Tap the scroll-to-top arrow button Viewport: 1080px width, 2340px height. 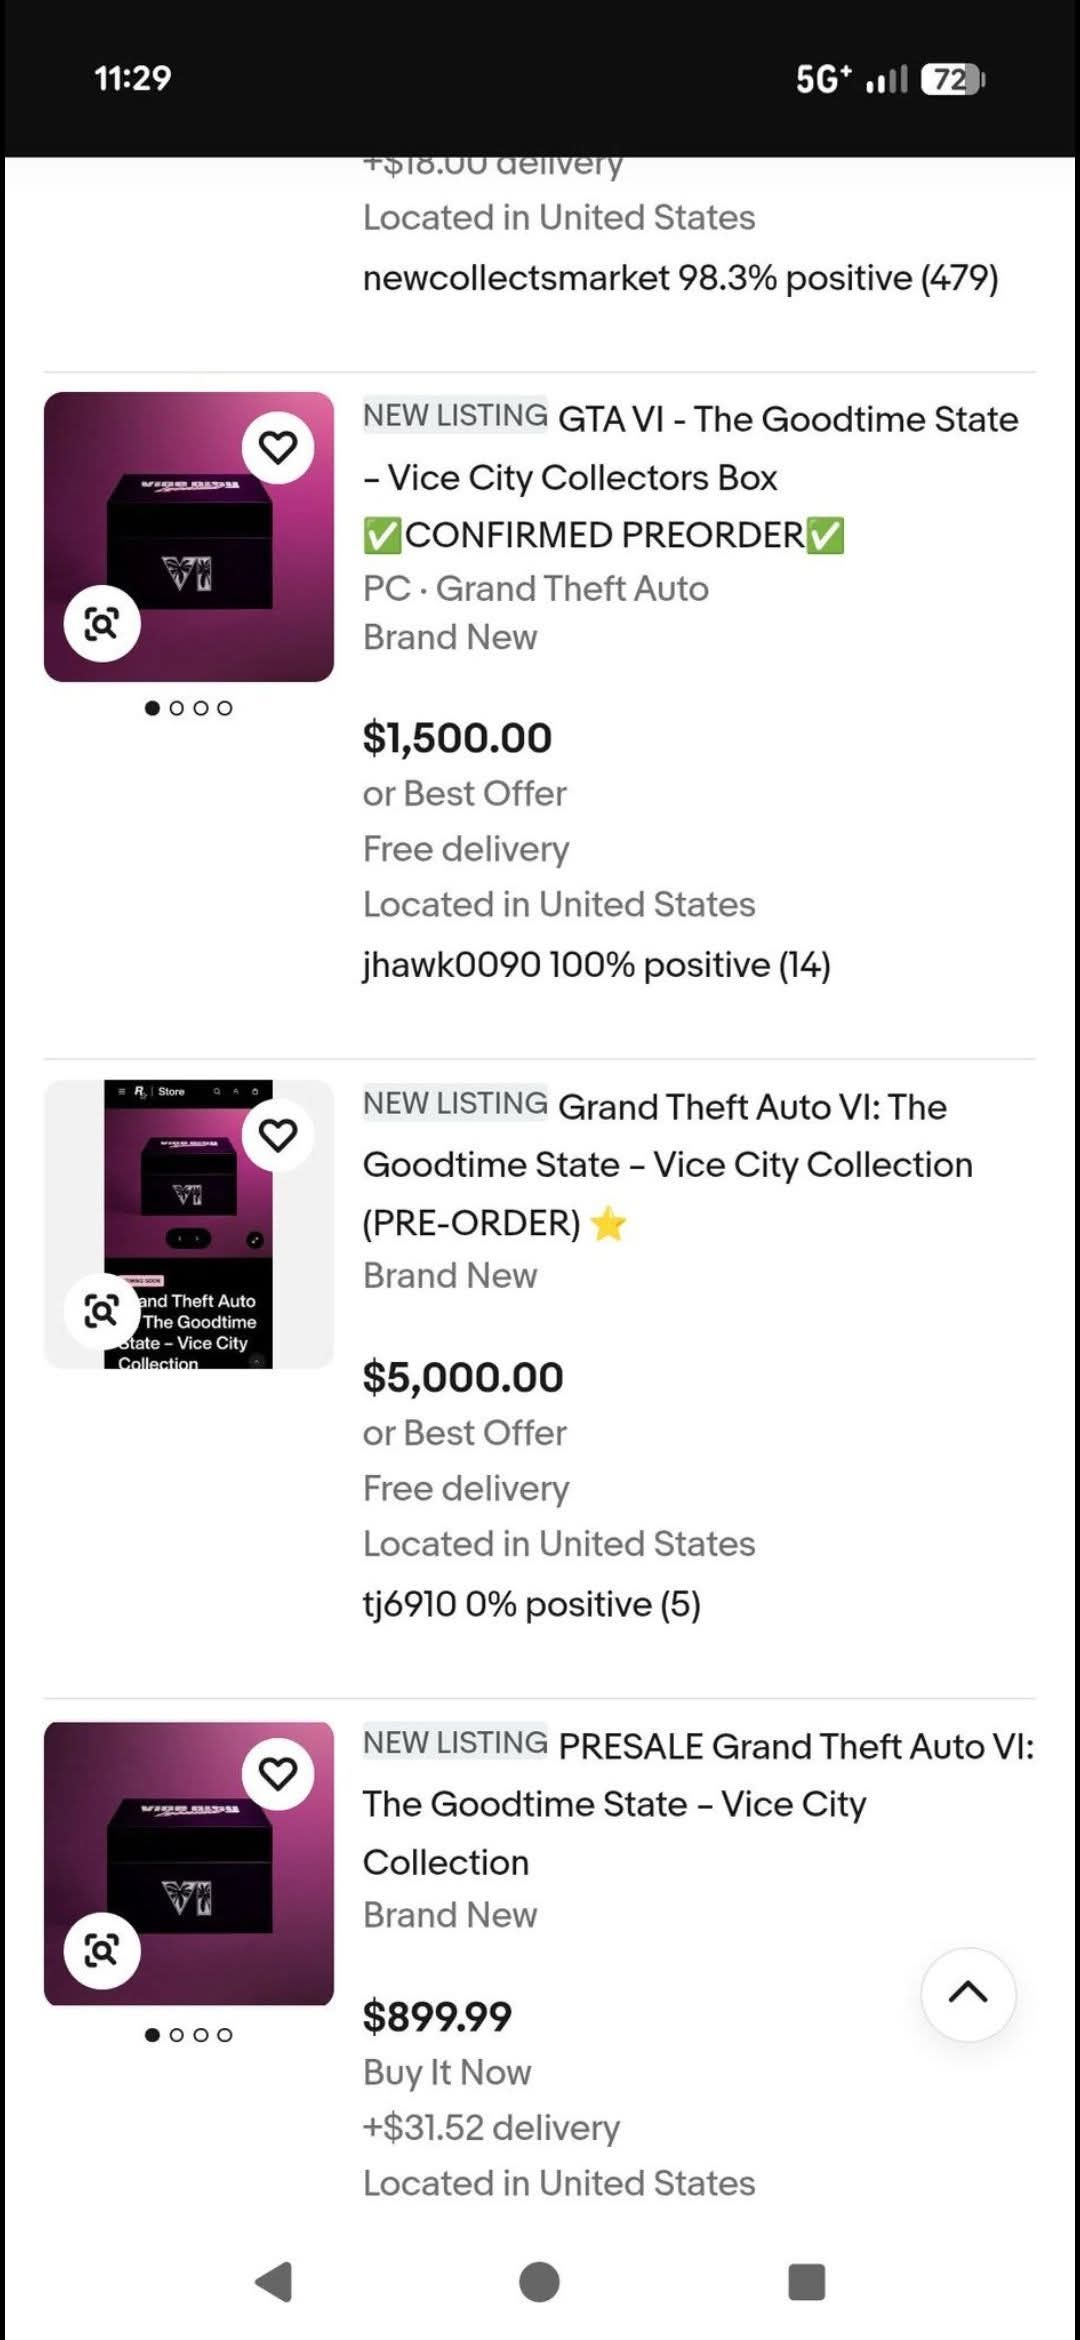pos(968,1994)
